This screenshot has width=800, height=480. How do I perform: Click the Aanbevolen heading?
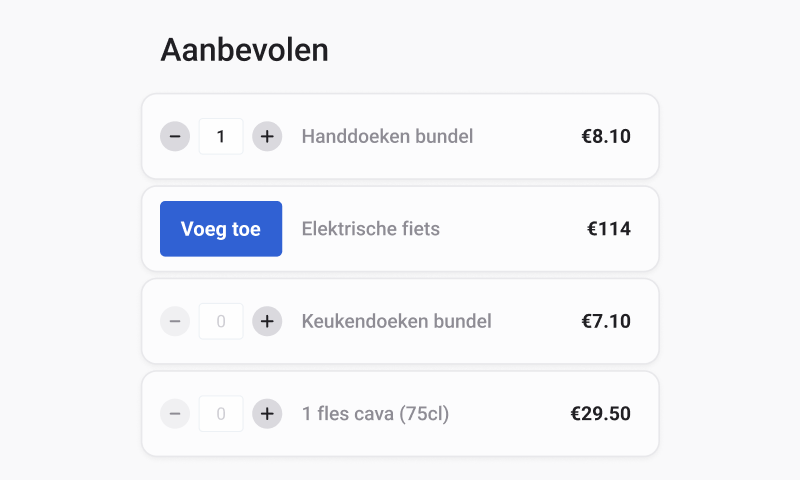244,50
